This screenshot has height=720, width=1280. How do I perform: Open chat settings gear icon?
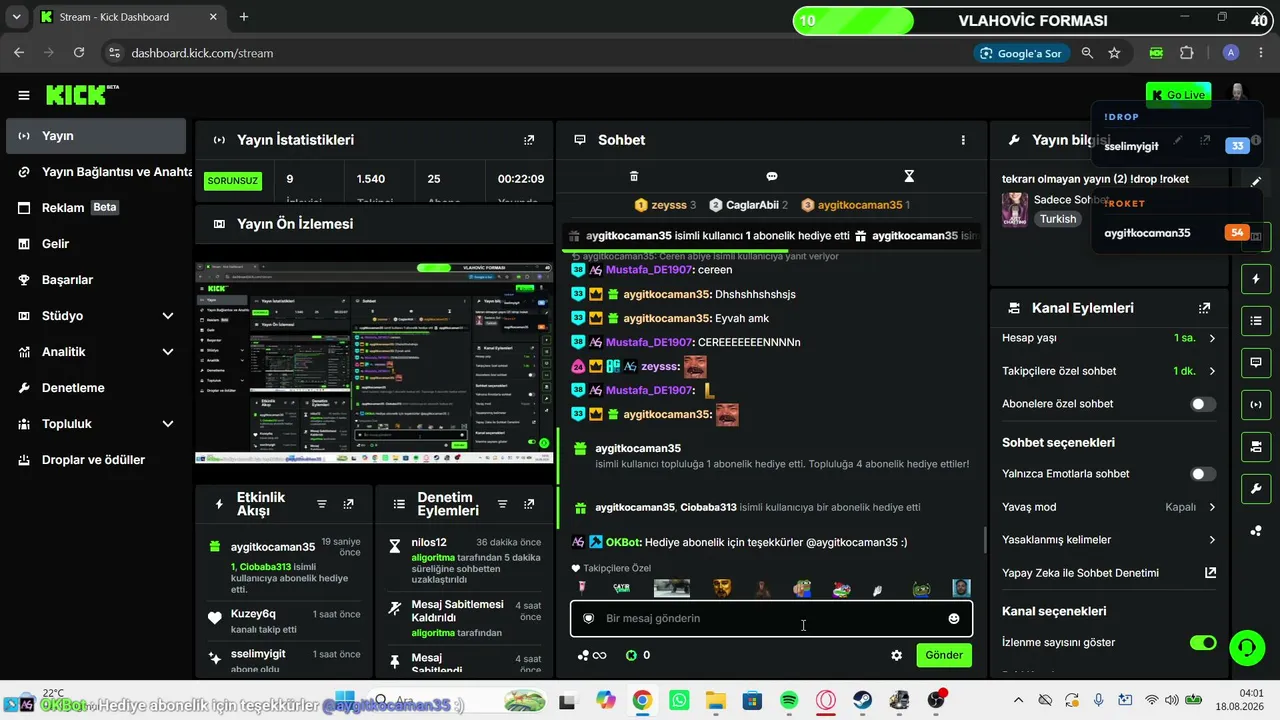(897, 655)
